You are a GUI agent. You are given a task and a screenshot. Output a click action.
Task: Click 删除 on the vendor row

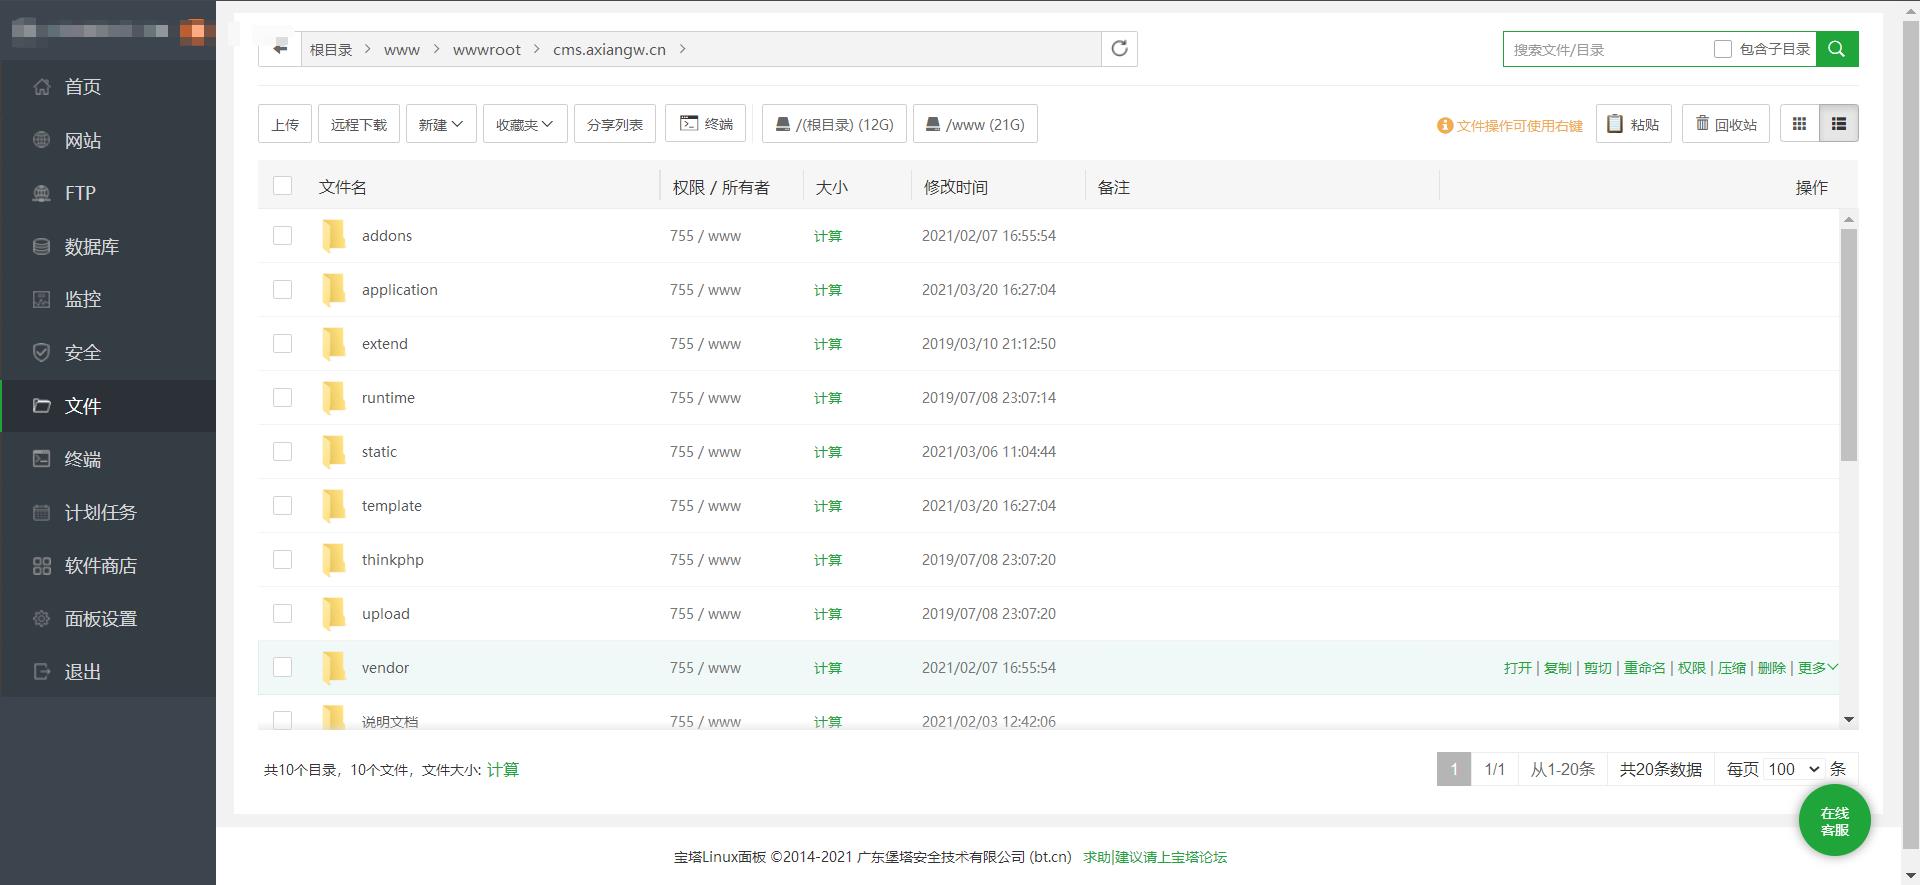tap(1772, 668)
